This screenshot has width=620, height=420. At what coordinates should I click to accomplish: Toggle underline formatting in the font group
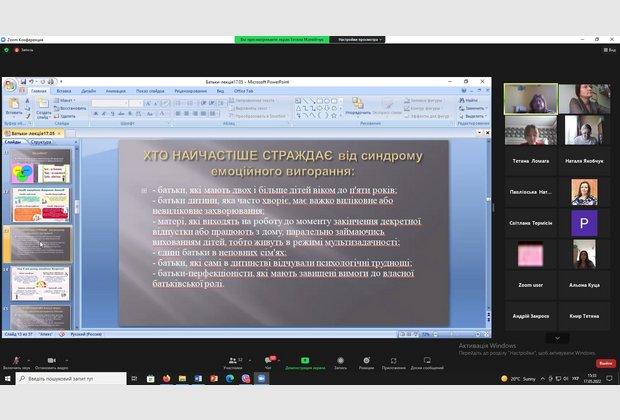[113, 114]
